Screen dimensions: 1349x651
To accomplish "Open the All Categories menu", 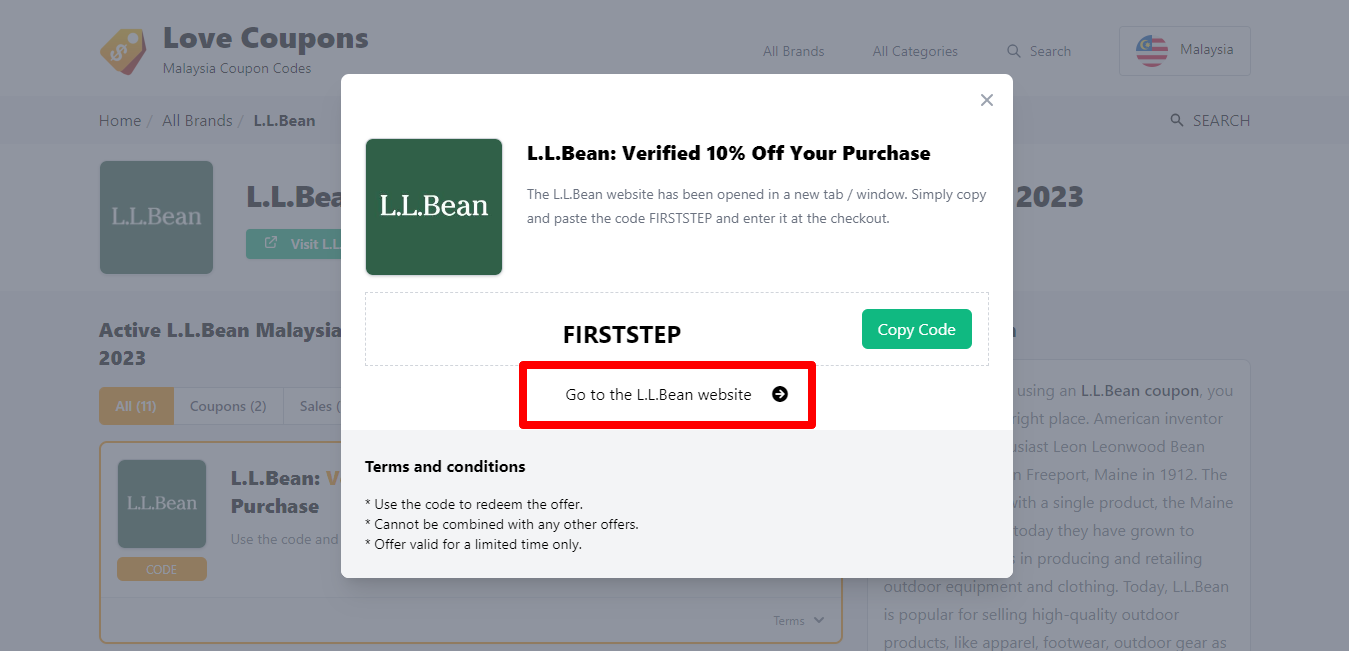I will click(914, 51).
